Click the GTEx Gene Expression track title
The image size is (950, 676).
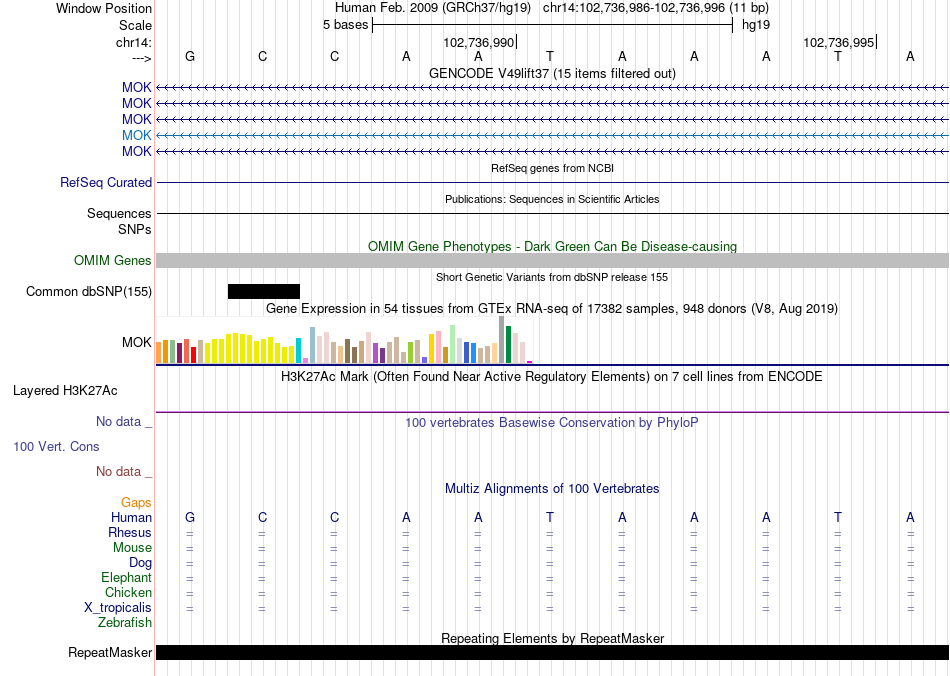pos(552,308)
